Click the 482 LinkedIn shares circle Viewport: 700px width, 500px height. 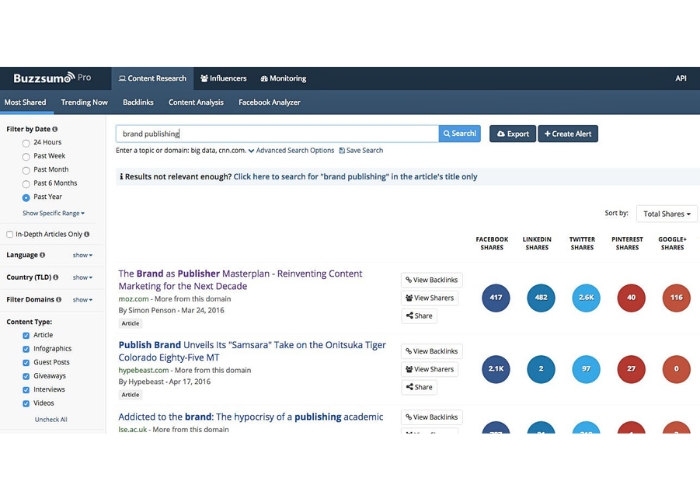pyautogui.click(x=541, y=298)
